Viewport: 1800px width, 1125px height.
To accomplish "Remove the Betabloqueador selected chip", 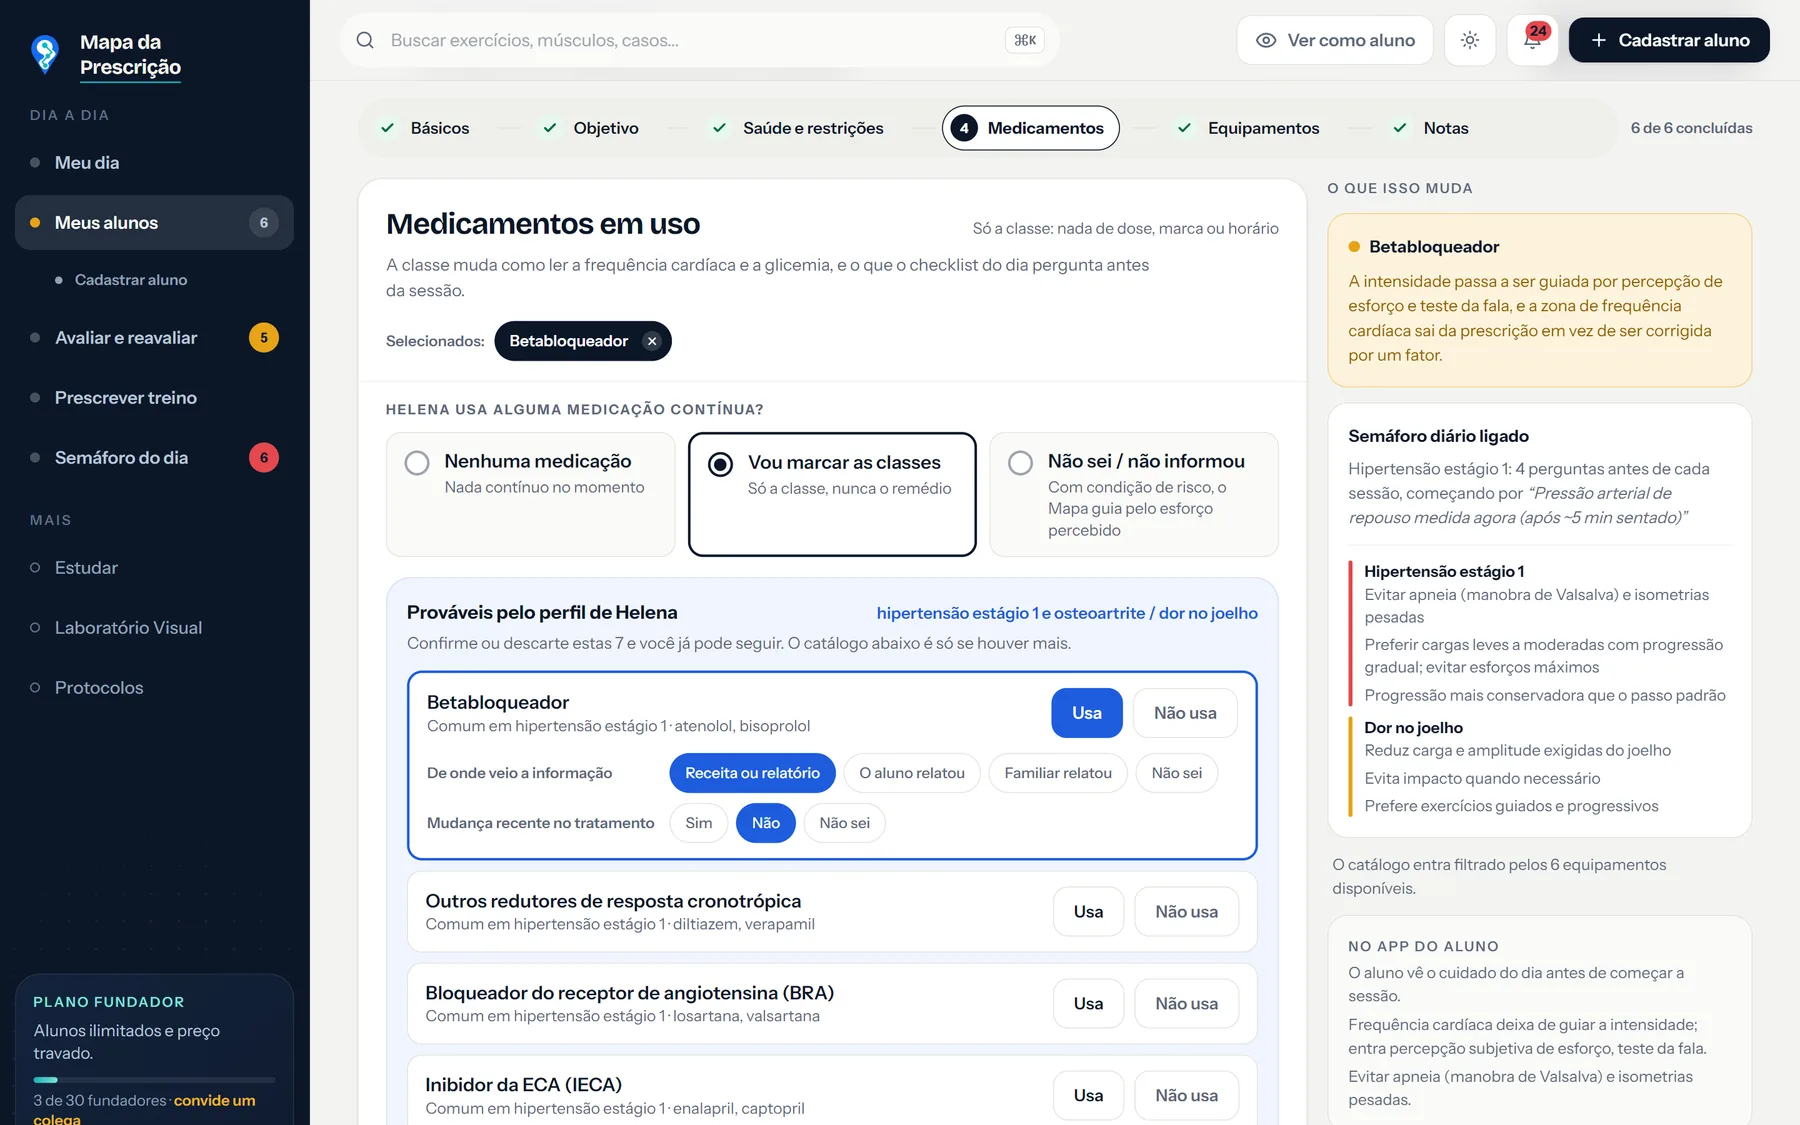I will tap(652, 341).
